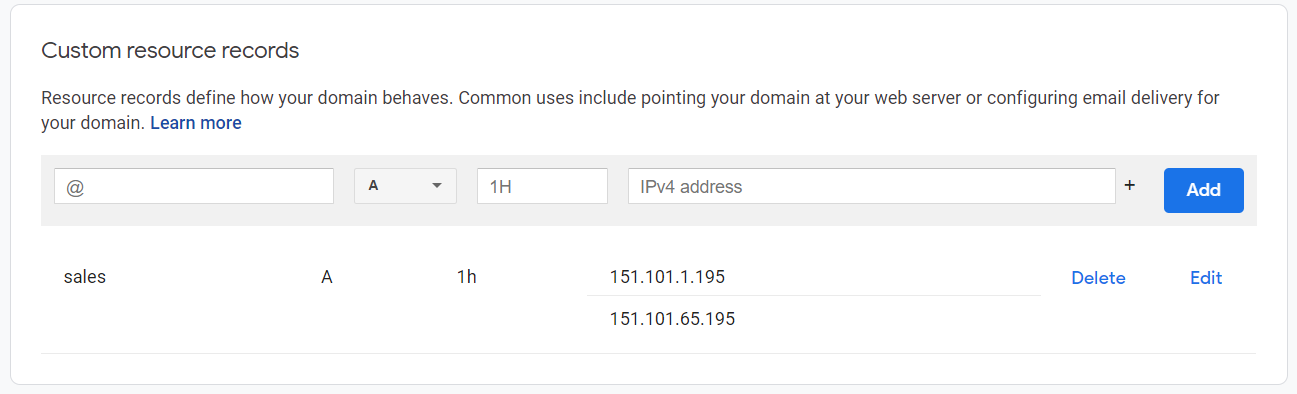Screen dimensions: 1297x394
Task: Select the 151.101.65.195 address entry
Action: [672, 319]
